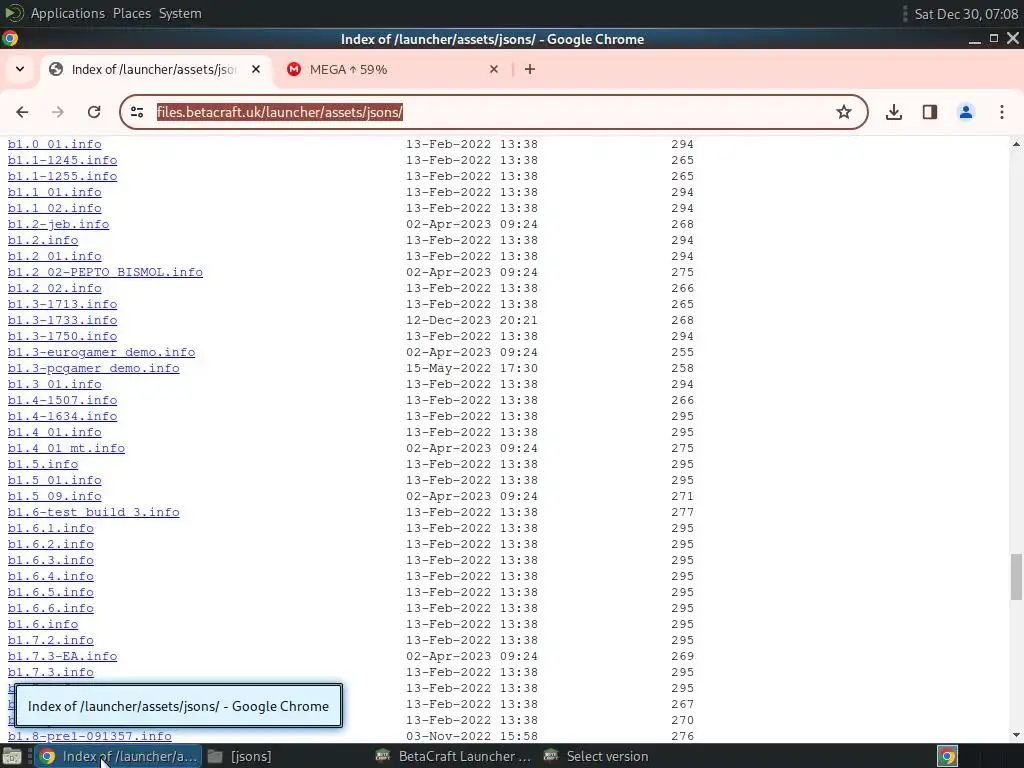Open the b1.5.info link
This screenshot has height=768, width=1024.
(x=43, y=464)
